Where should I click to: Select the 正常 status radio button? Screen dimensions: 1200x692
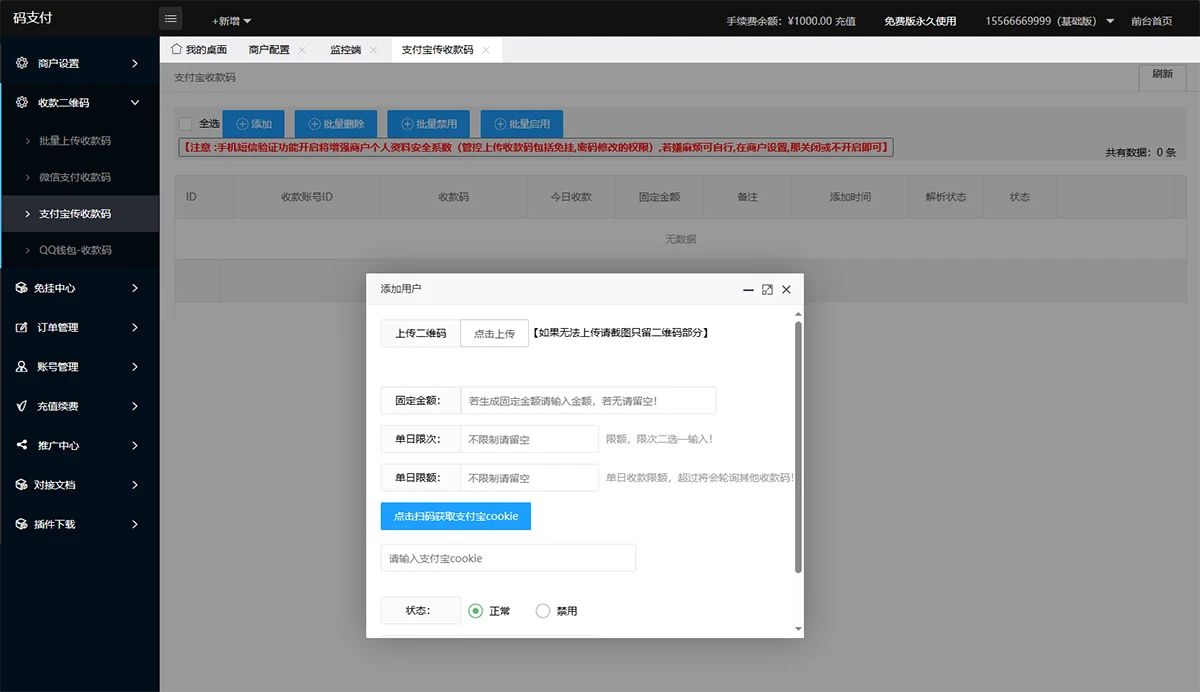pyautogui.click(x=476, y=610)
